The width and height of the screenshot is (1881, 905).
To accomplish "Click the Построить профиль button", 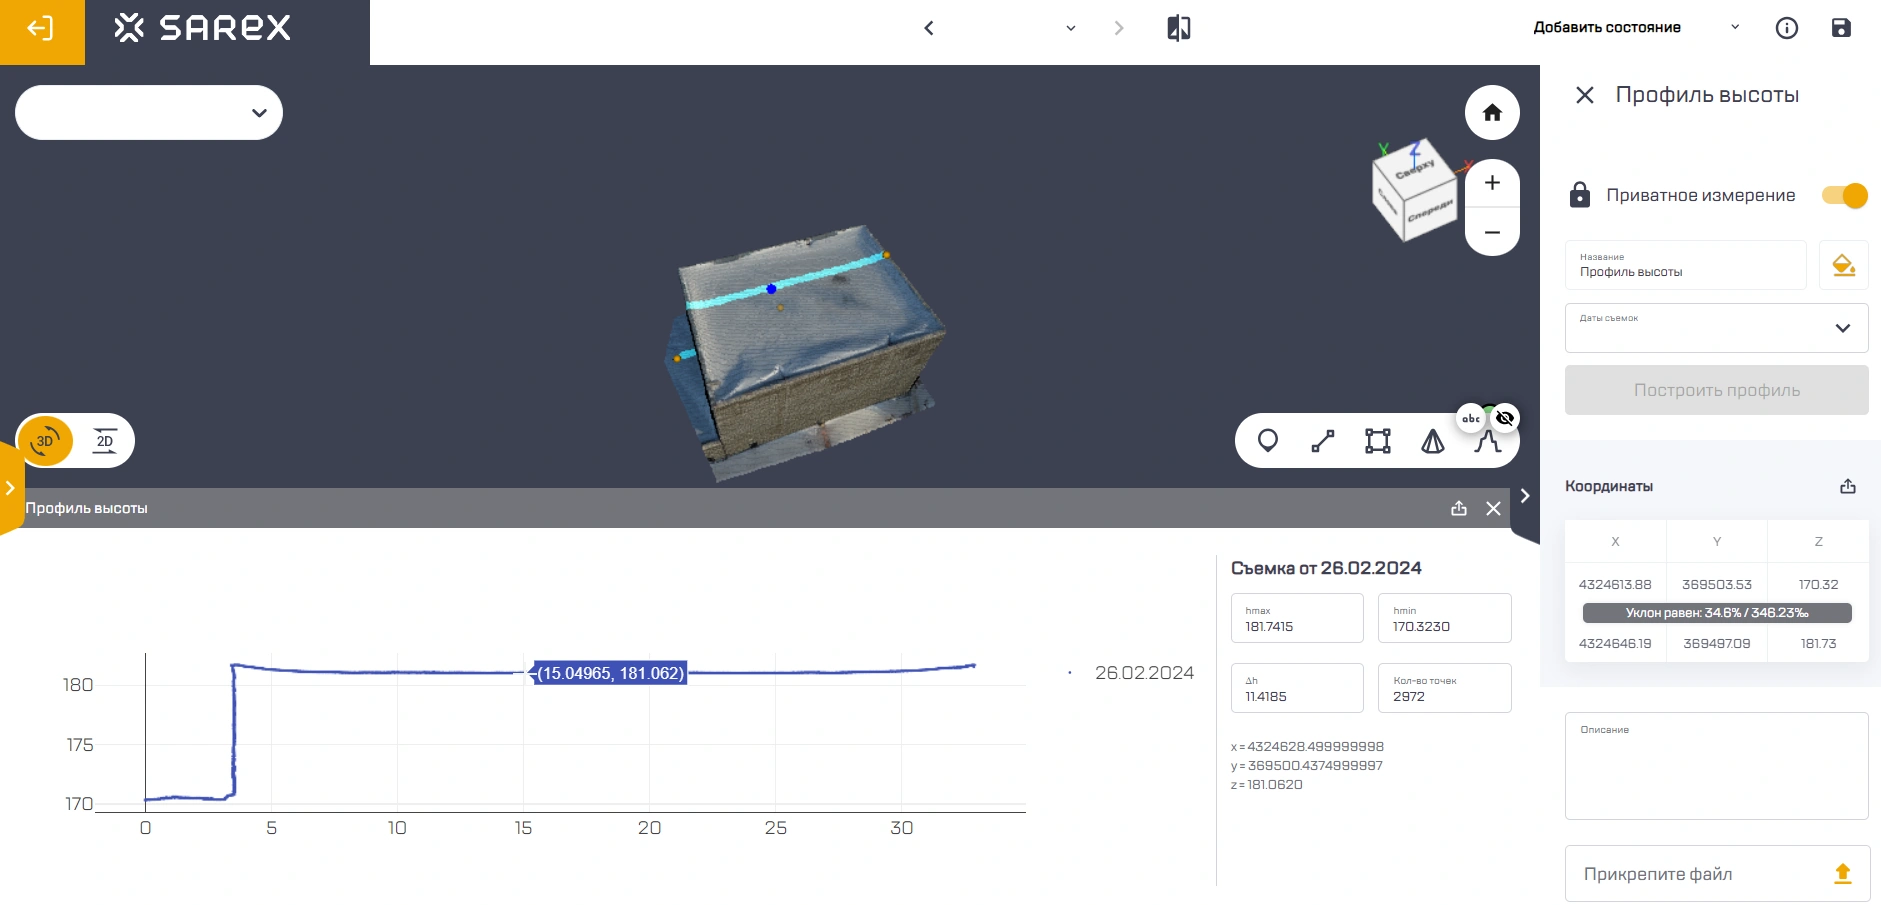I will (1715, 390).
